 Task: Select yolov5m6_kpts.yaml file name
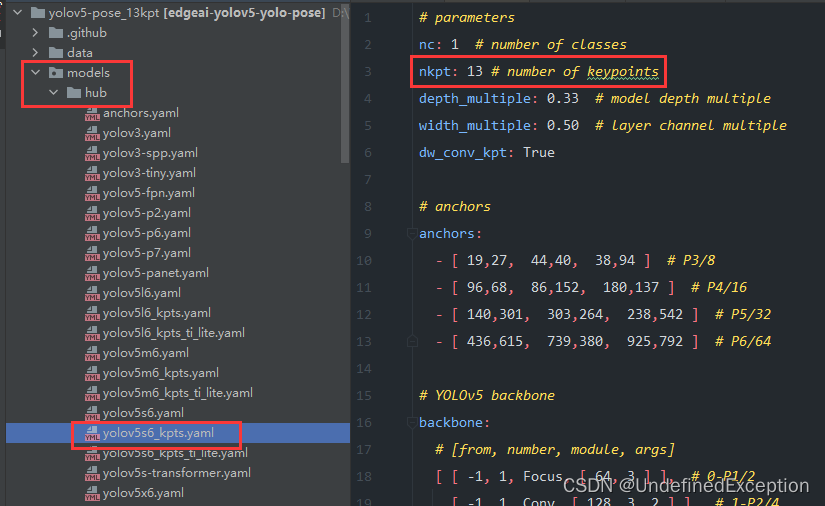[x=160, y=372]
